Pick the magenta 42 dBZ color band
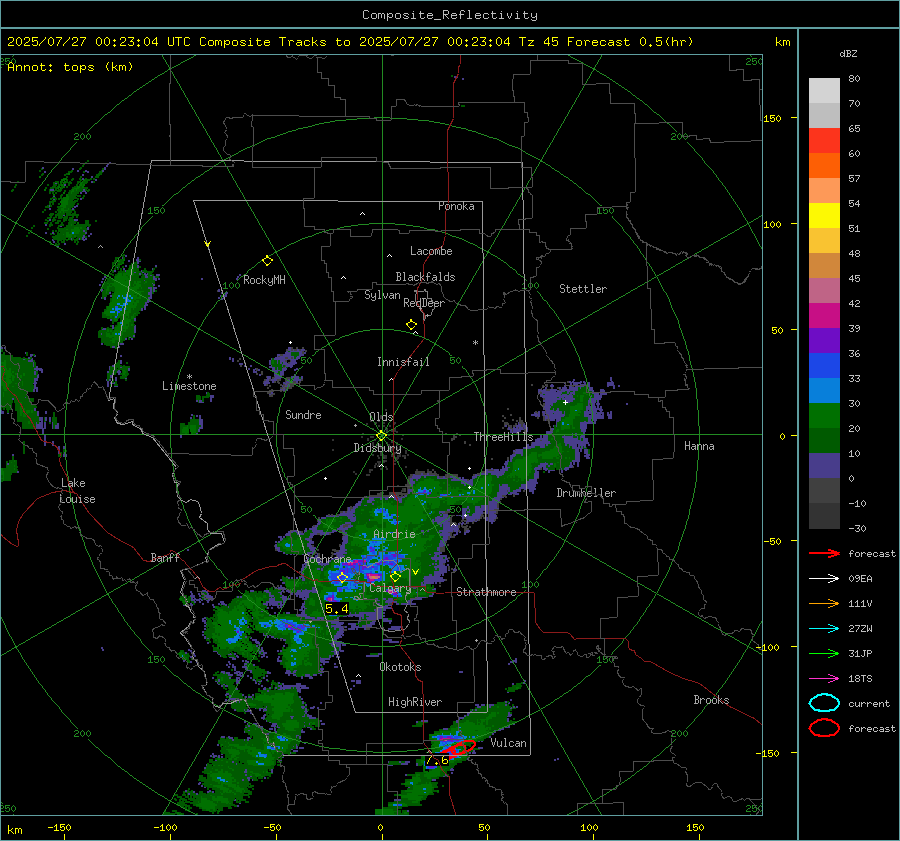This screenshot has width=900, height=841. (824, 315)
